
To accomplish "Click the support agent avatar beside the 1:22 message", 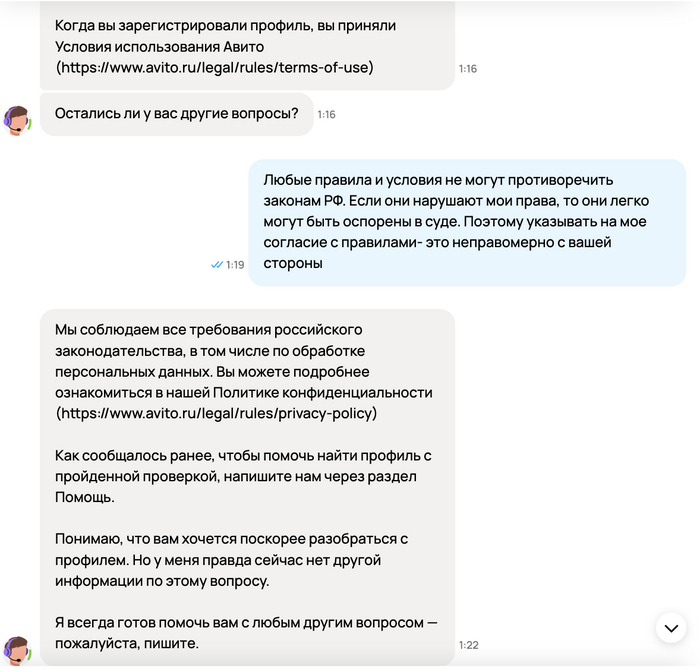I will [x=17, y=650].
